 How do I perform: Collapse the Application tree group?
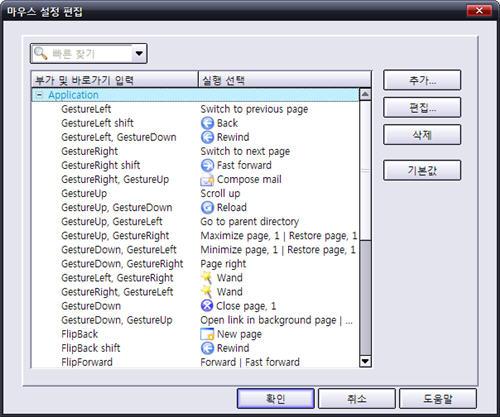[x=39, y=95]
